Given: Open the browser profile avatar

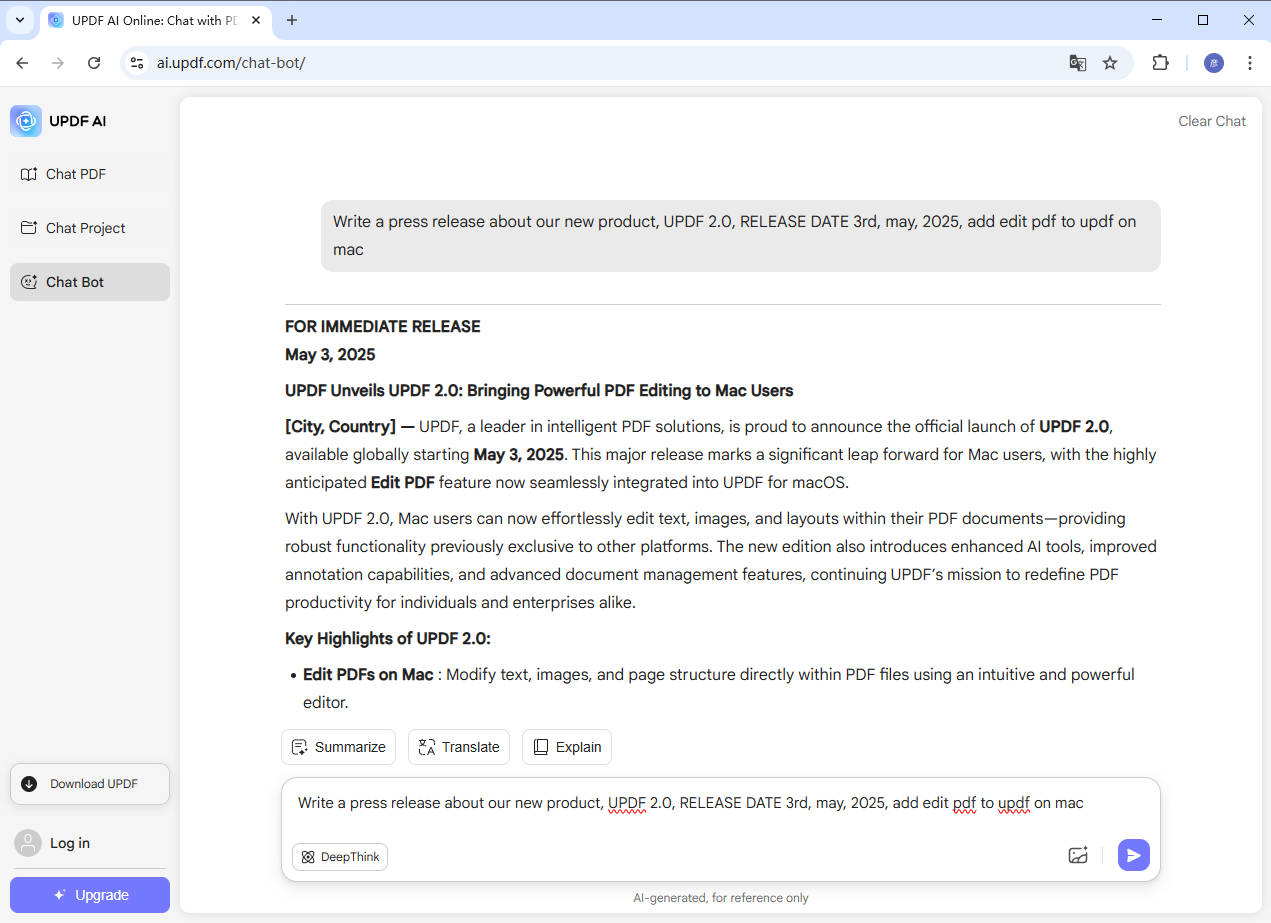Looking at the screenshot, I should (x=1214, y=62).
